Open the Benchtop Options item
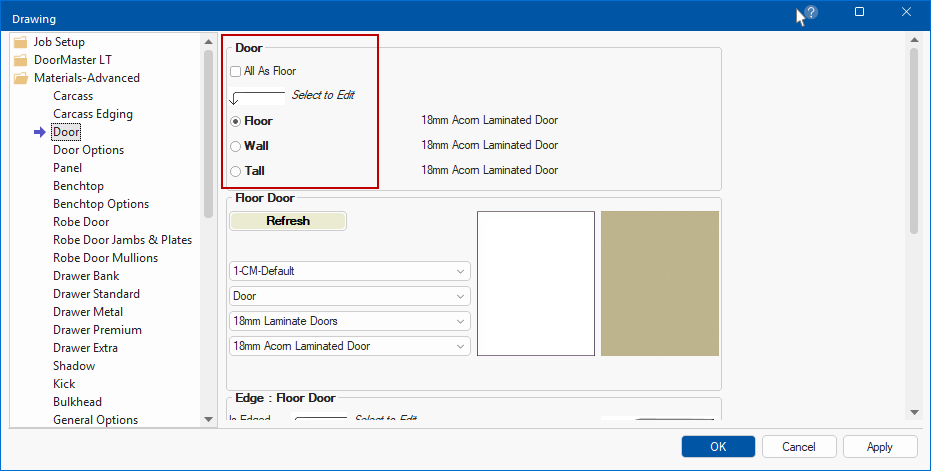The height and width of the screenshot is (471, 931). coord(101,204)
